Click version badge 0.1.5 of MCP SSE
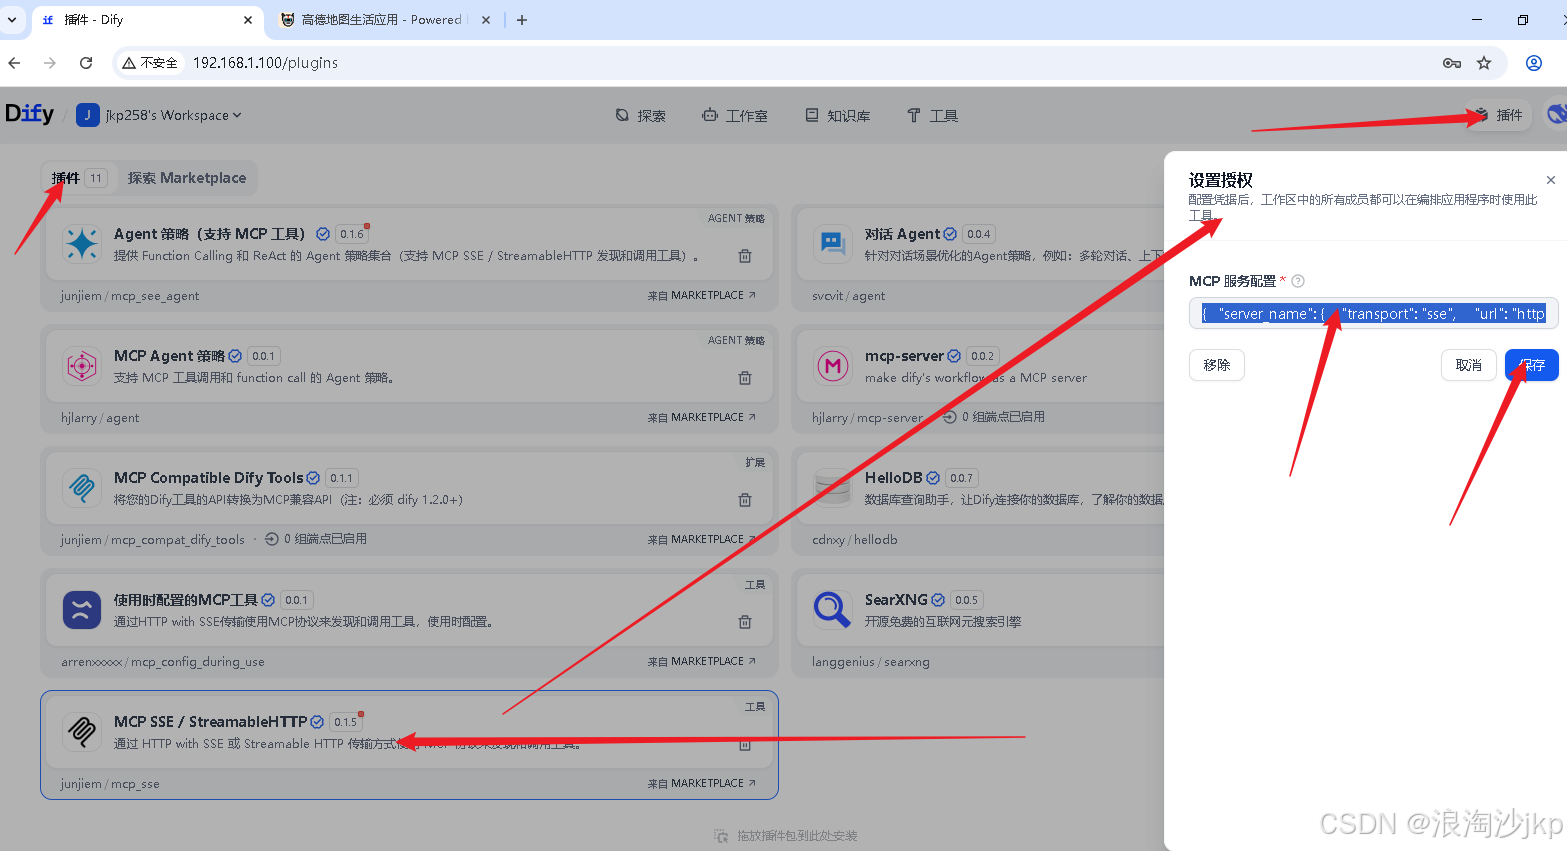The width and height of the screenshot is (1567, 851). coord(346,722)
